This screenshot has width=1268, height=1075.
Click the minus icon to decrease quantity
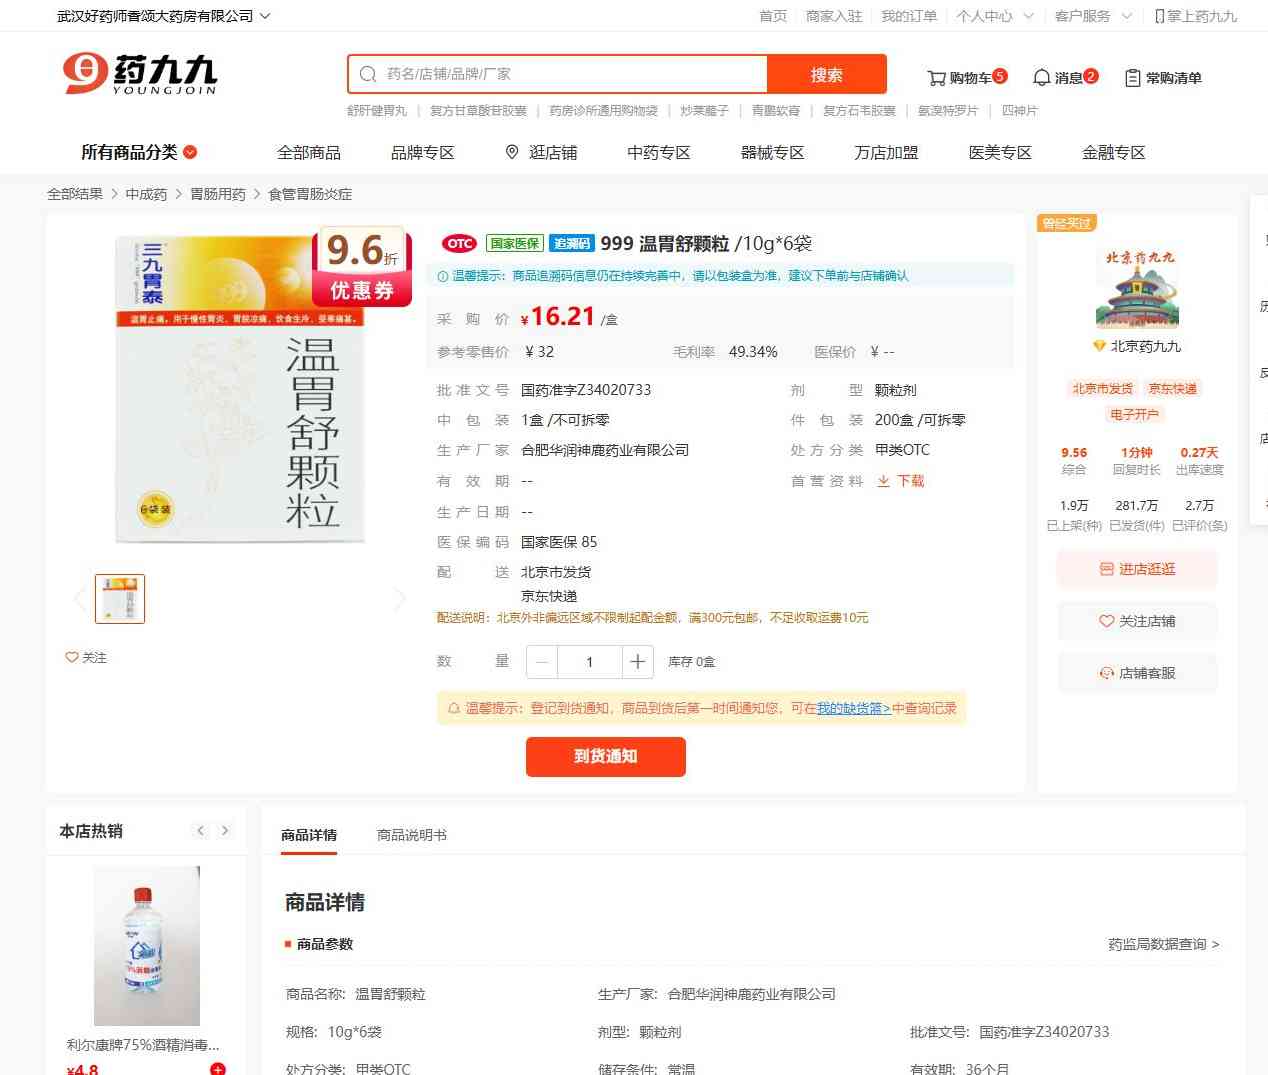coord(542,662)
